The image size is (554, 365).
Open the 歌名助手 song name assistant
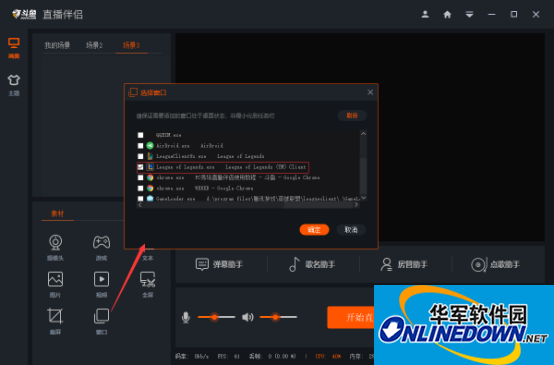[x=312, y=264]
